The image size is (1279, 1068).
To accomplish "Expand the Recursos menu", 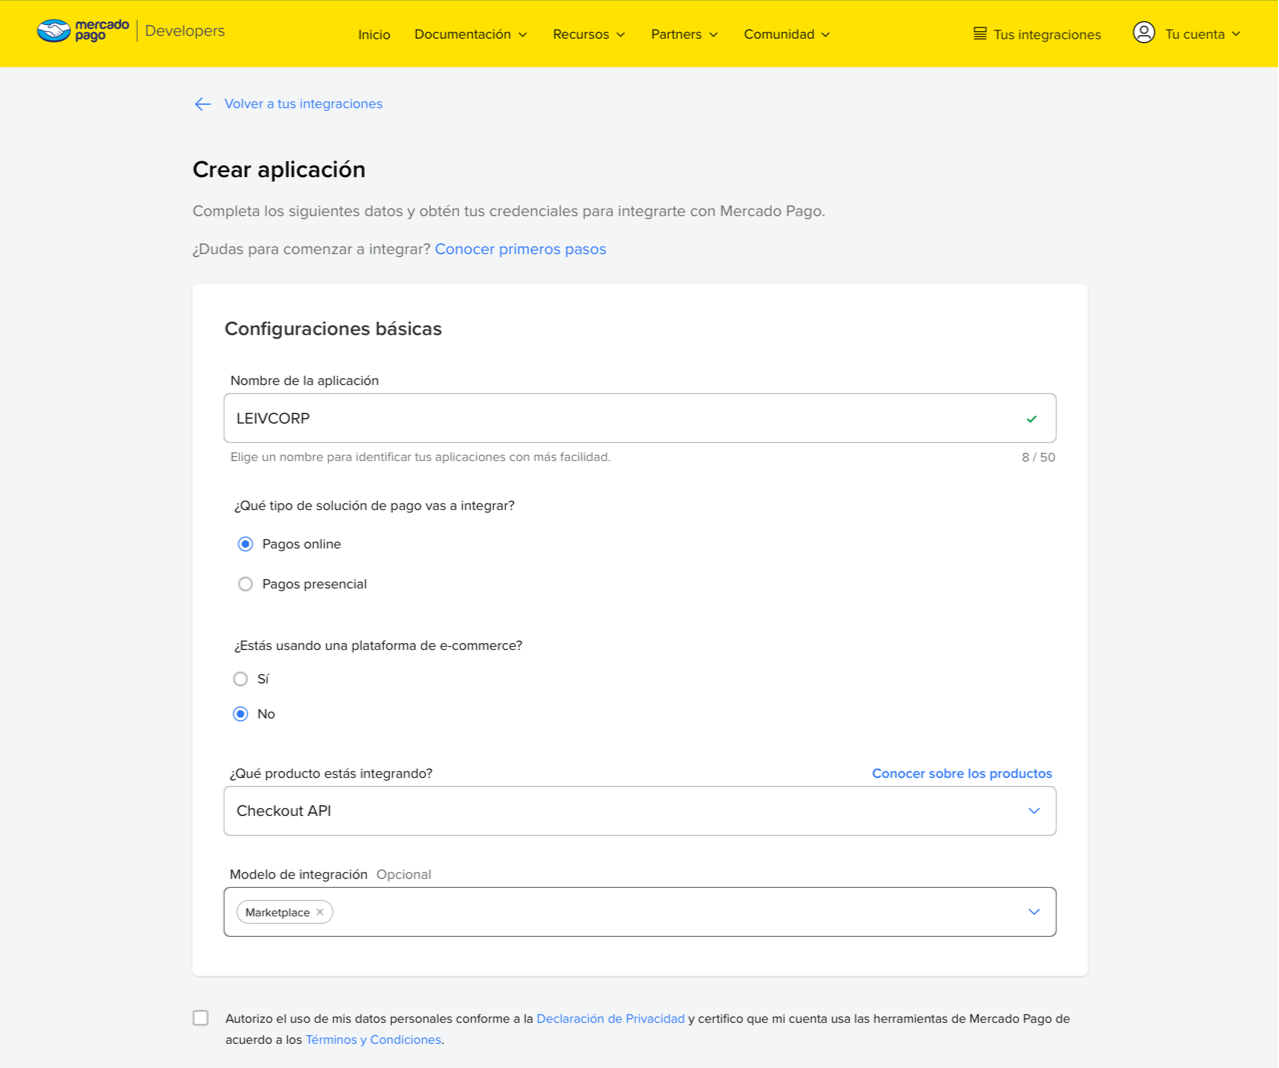I will coord(589,34).
